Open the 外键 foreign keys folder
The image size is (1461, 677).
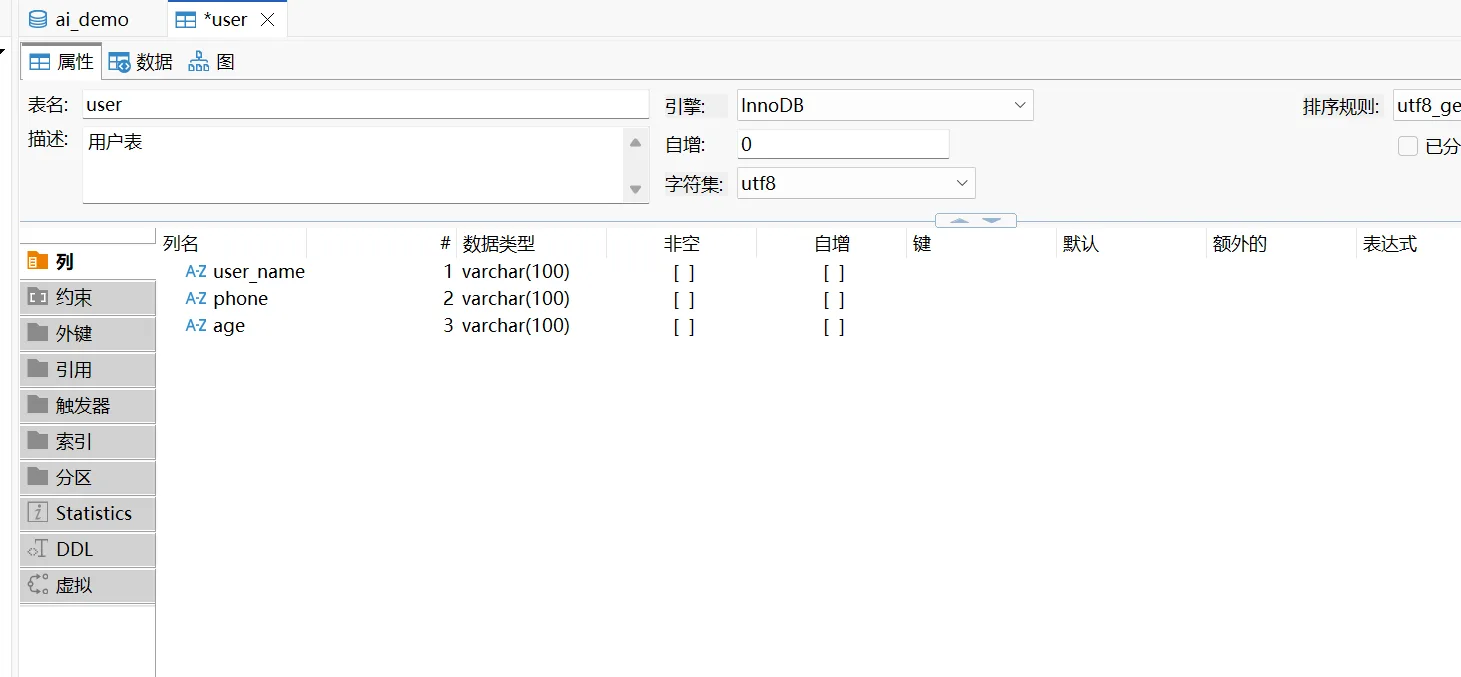[x=88, y=333]
